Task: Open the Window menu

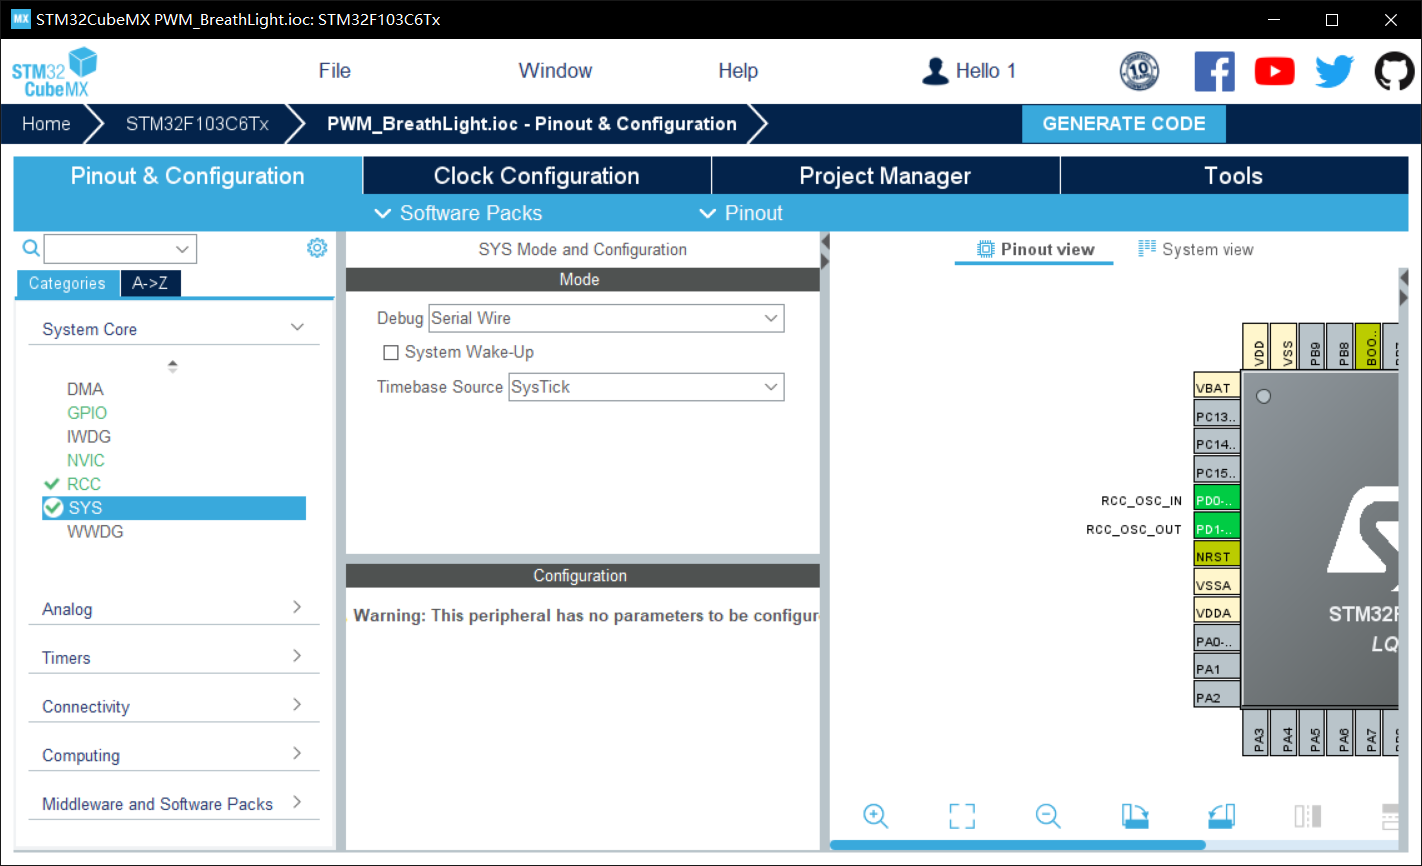Action: [x=555, y=71]
